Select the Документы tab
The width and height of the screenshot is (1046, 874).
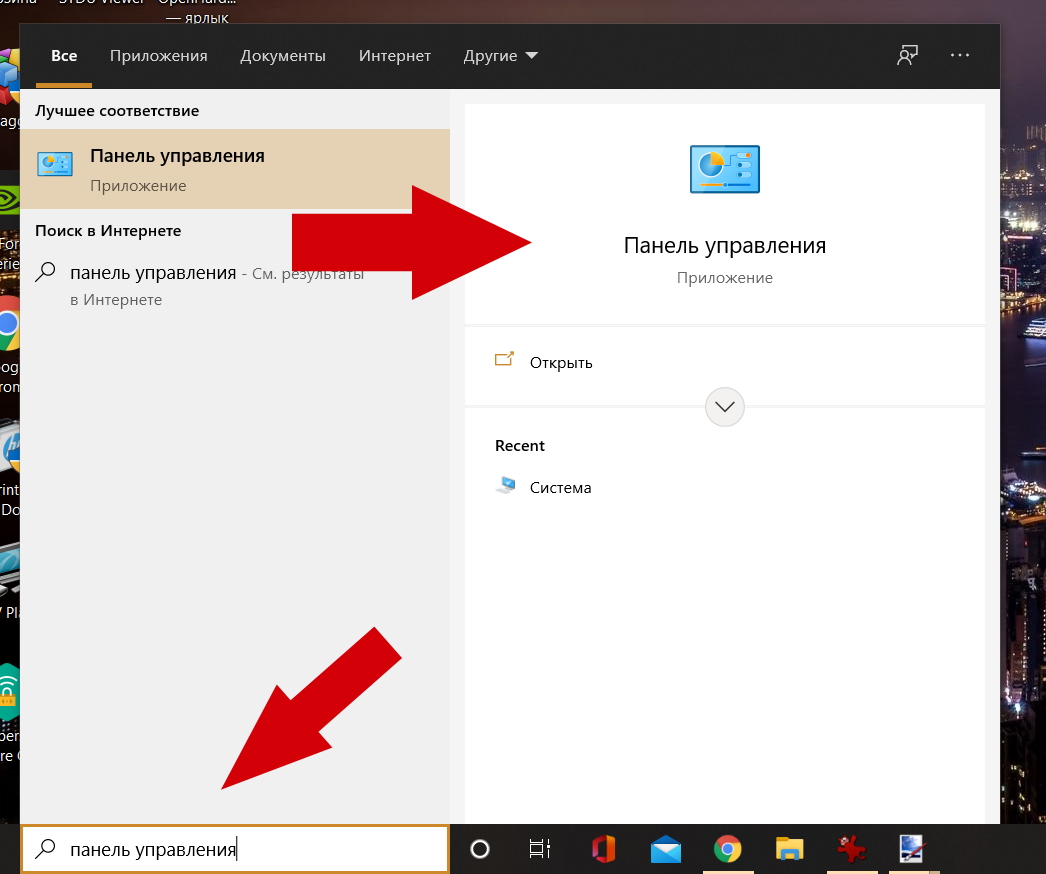[283, 56]
